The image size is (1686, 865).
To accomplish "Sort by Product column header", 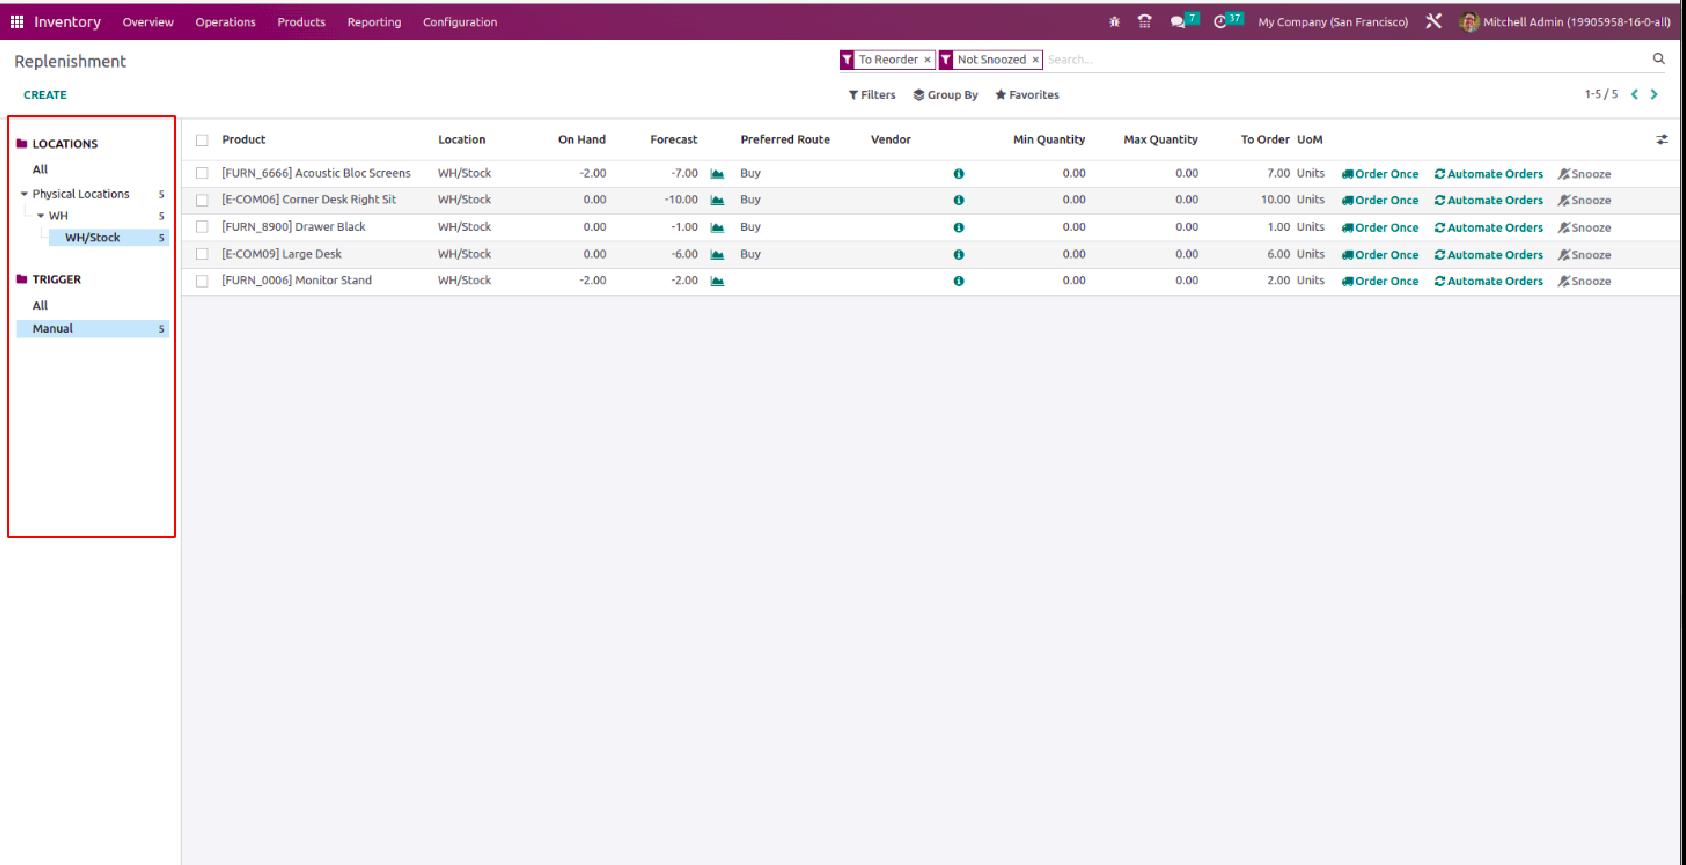I will point(244,140).
